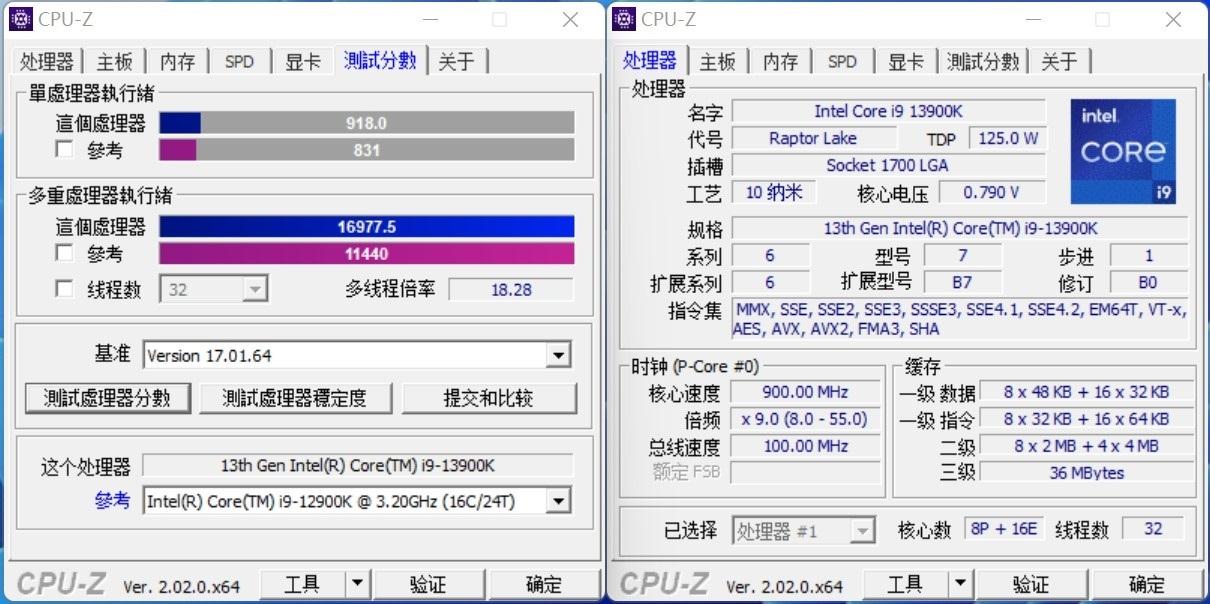
Task: Switch to the 关于 tab
Action: 457,61
